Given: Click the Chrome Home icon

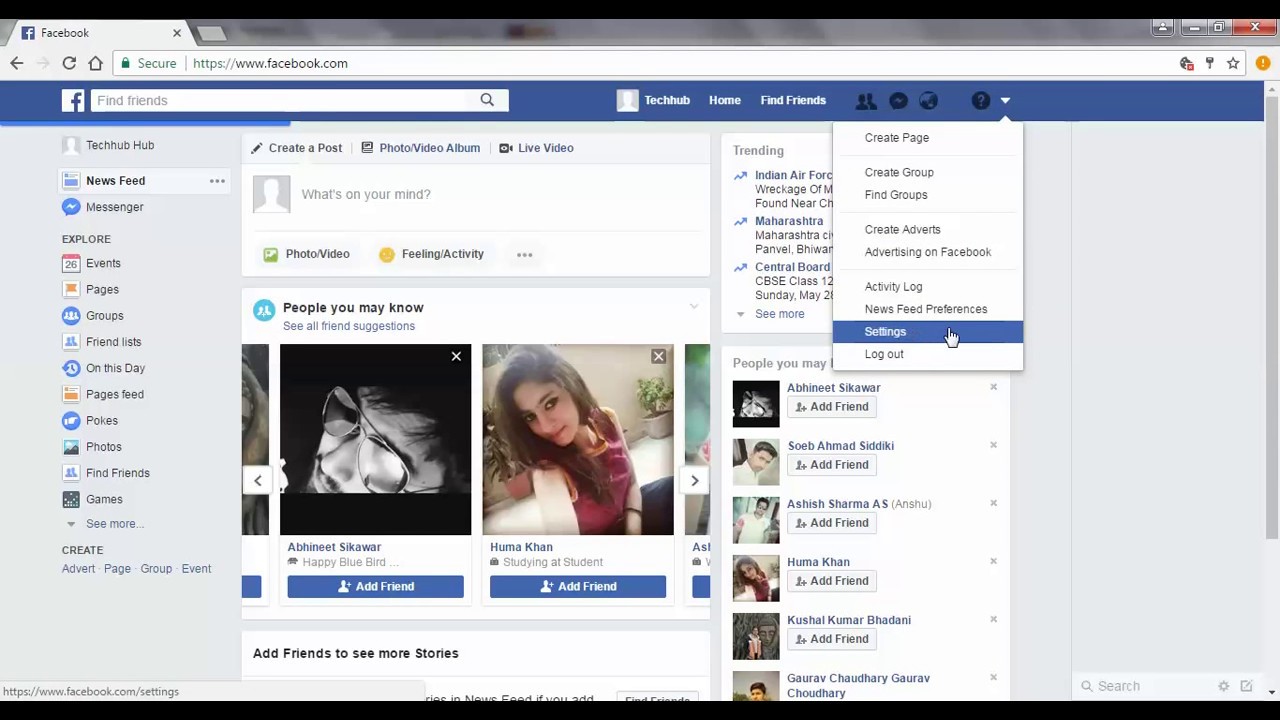Looking at the screenshot, I should click(x=95, y=63).
